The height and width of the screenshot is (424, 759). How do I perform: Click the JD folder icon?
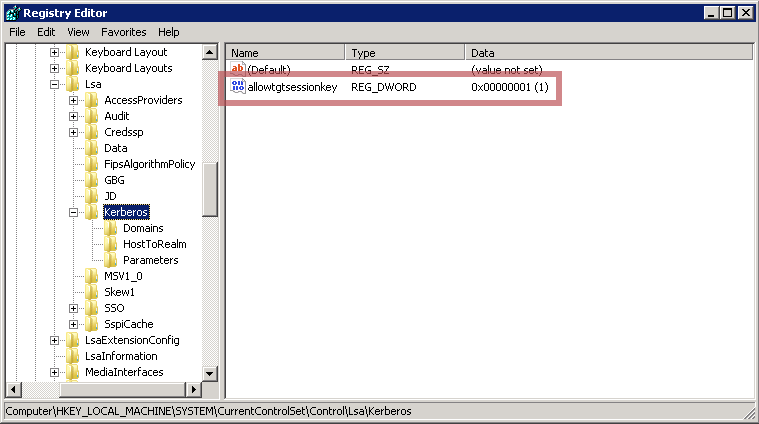(91, 196)
